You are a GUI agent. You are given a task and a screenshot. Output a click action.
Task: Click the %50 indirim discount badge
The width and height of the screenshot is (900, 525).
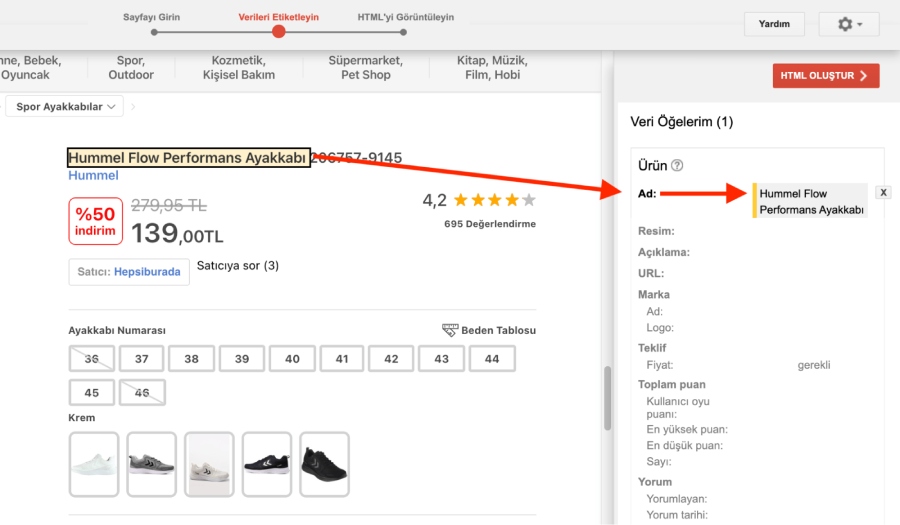pos(96,221)
